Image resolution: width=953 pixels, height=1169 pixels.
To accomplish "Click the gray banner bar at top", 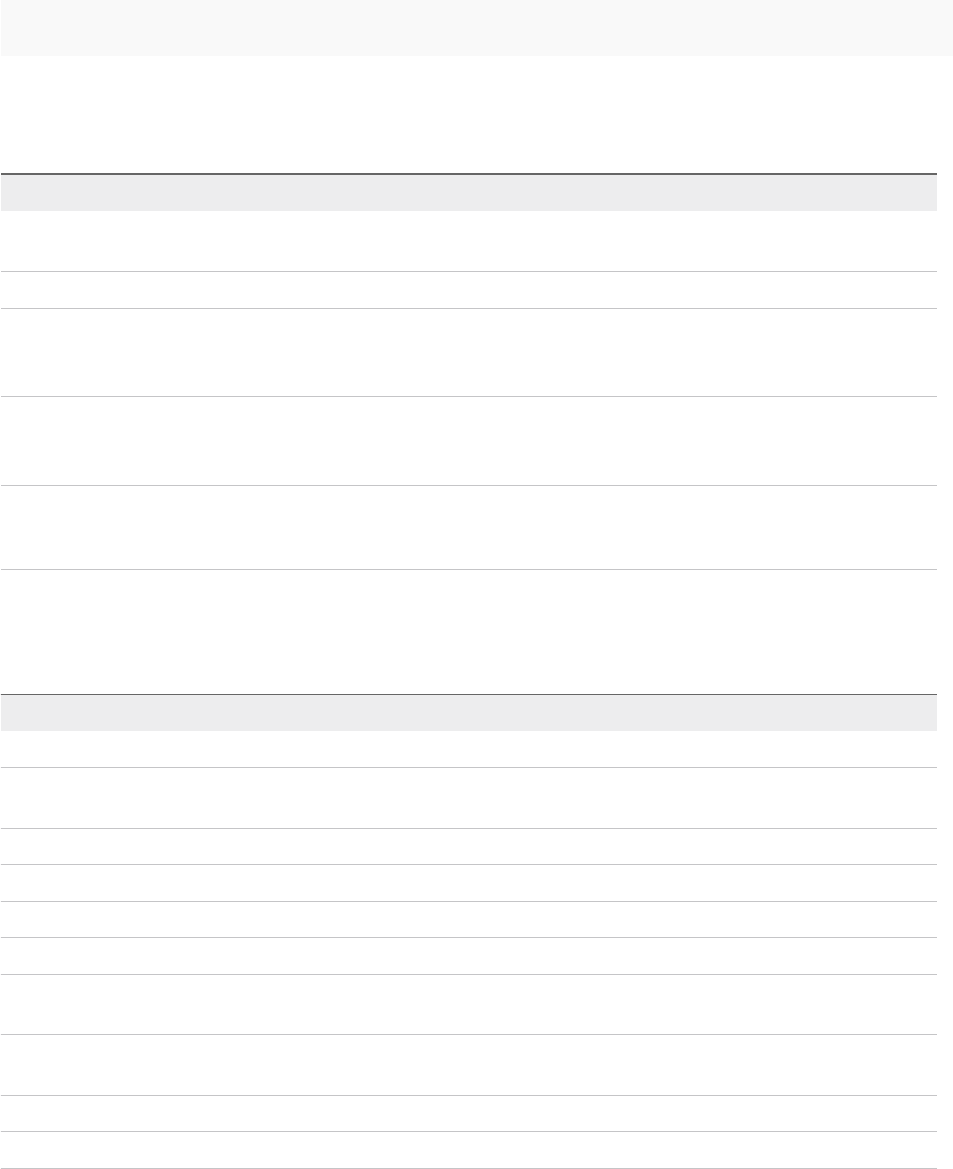I will [476, 27].
